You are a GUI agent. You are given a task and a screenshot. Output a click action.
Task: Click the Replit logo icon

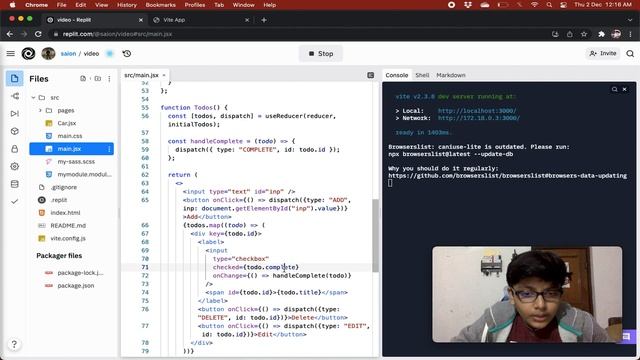click(x=28, y=53)
